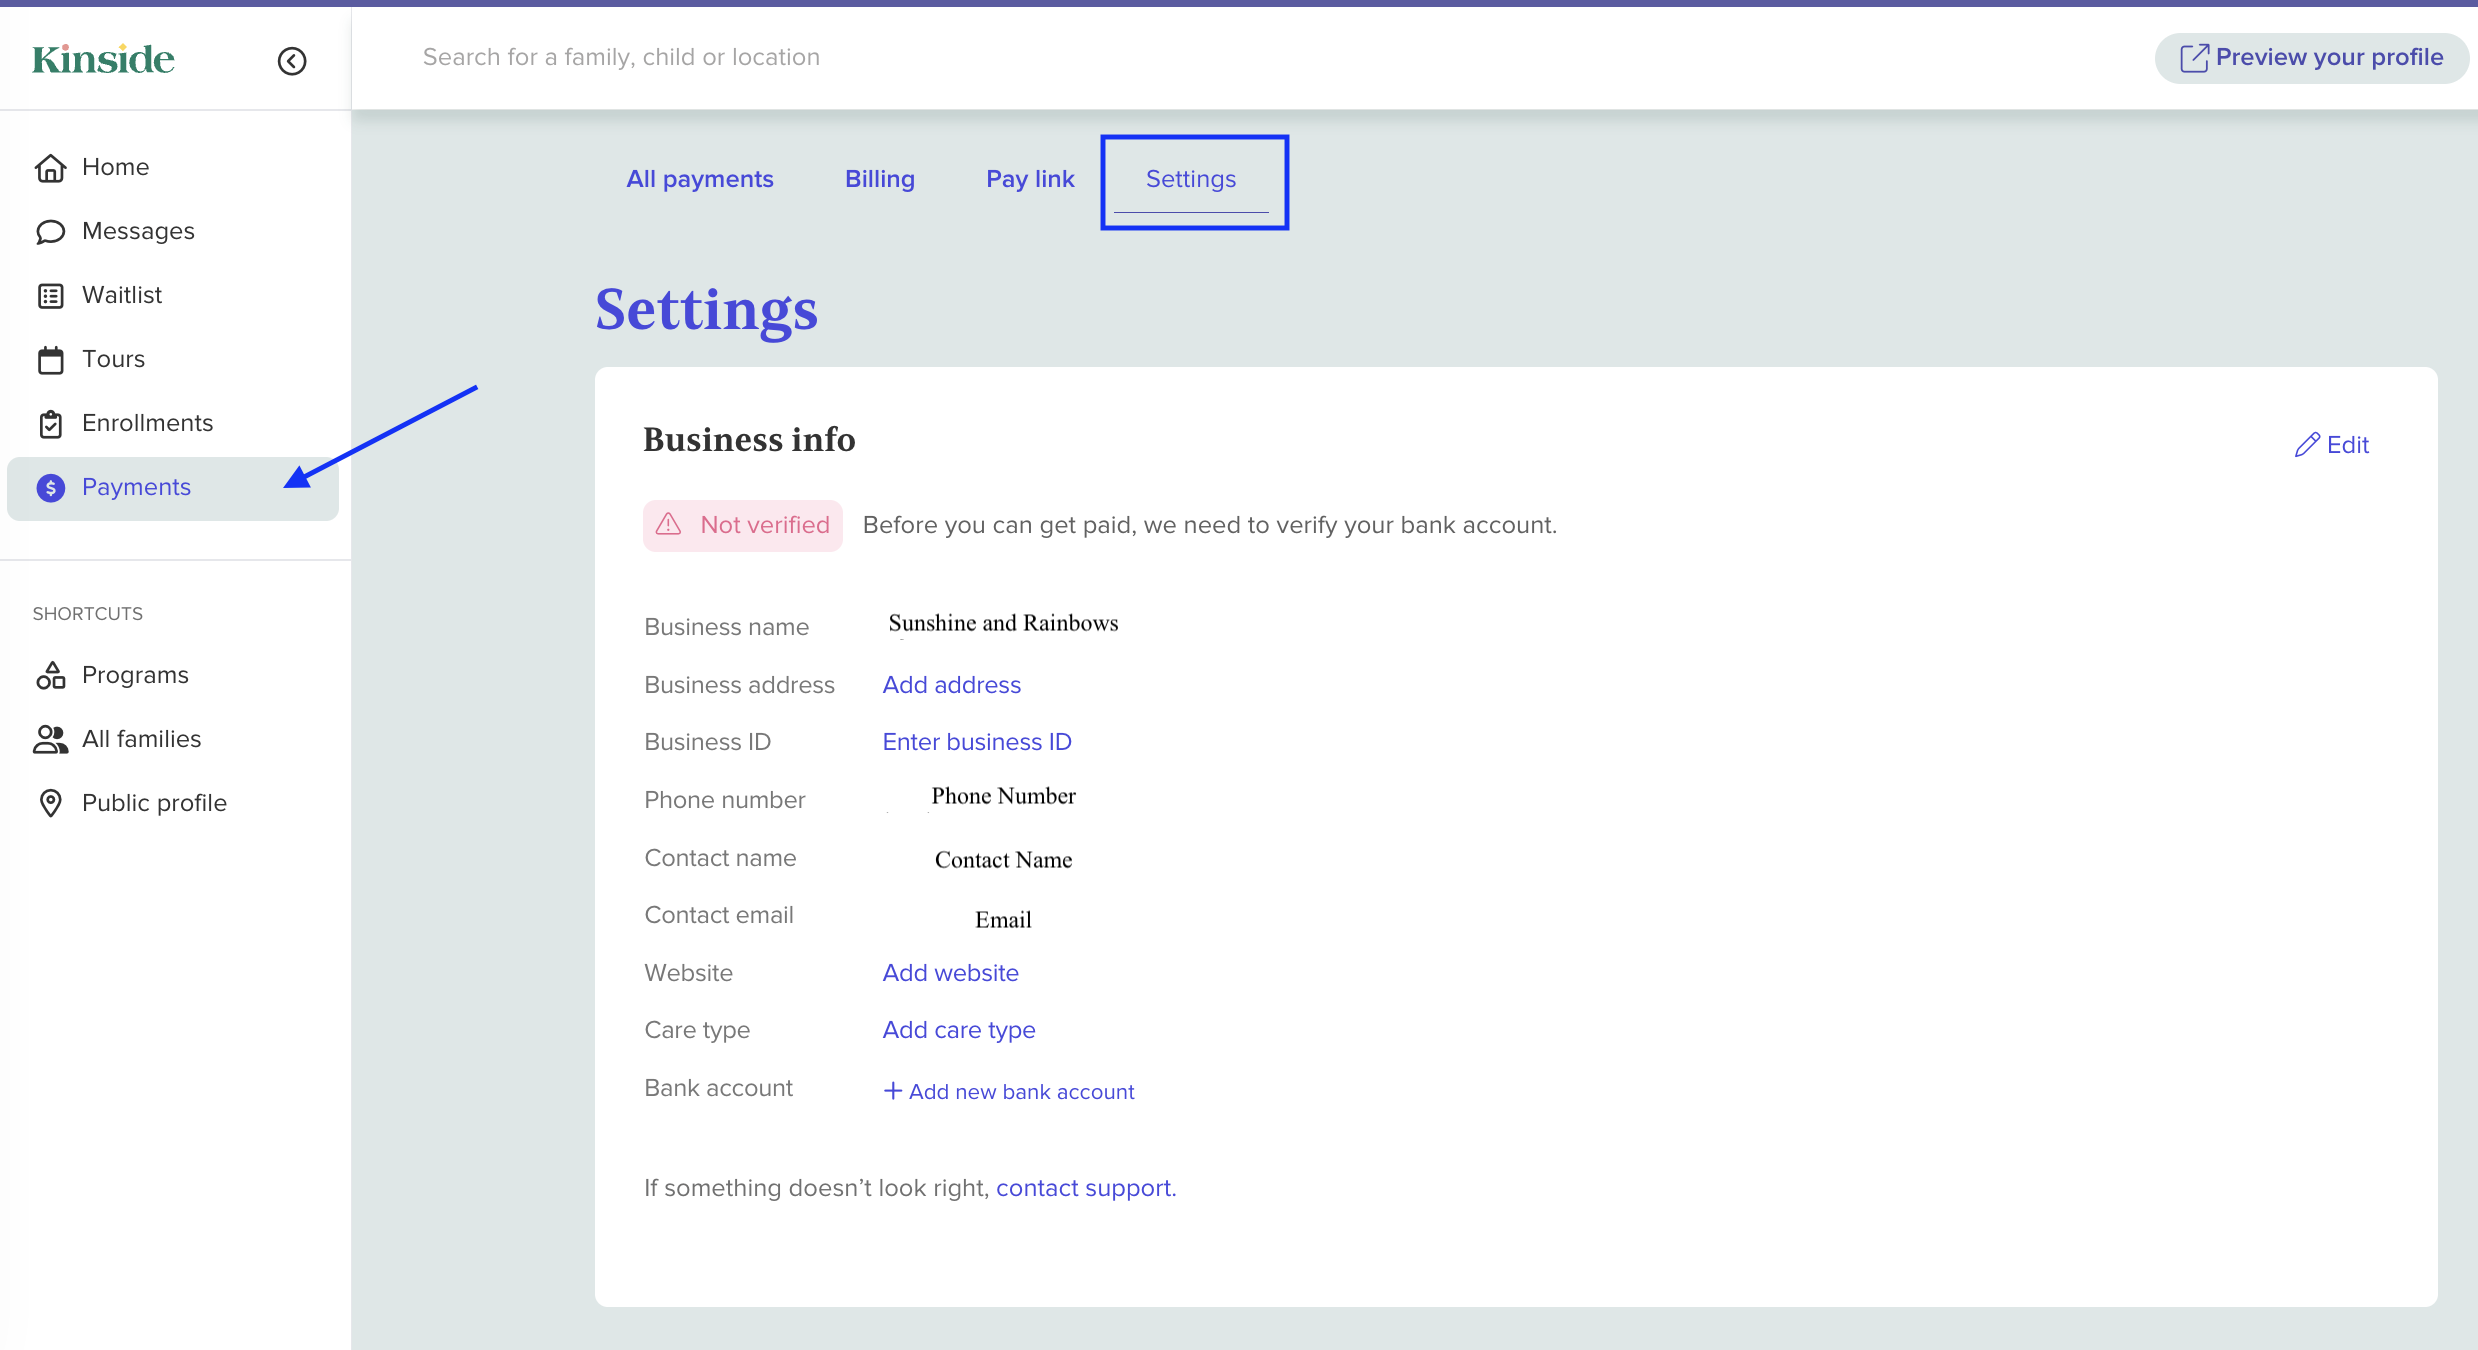This screenshot has height=1350, width=2478.
Task: Click the All families people icon
Action: coord(51,739)
